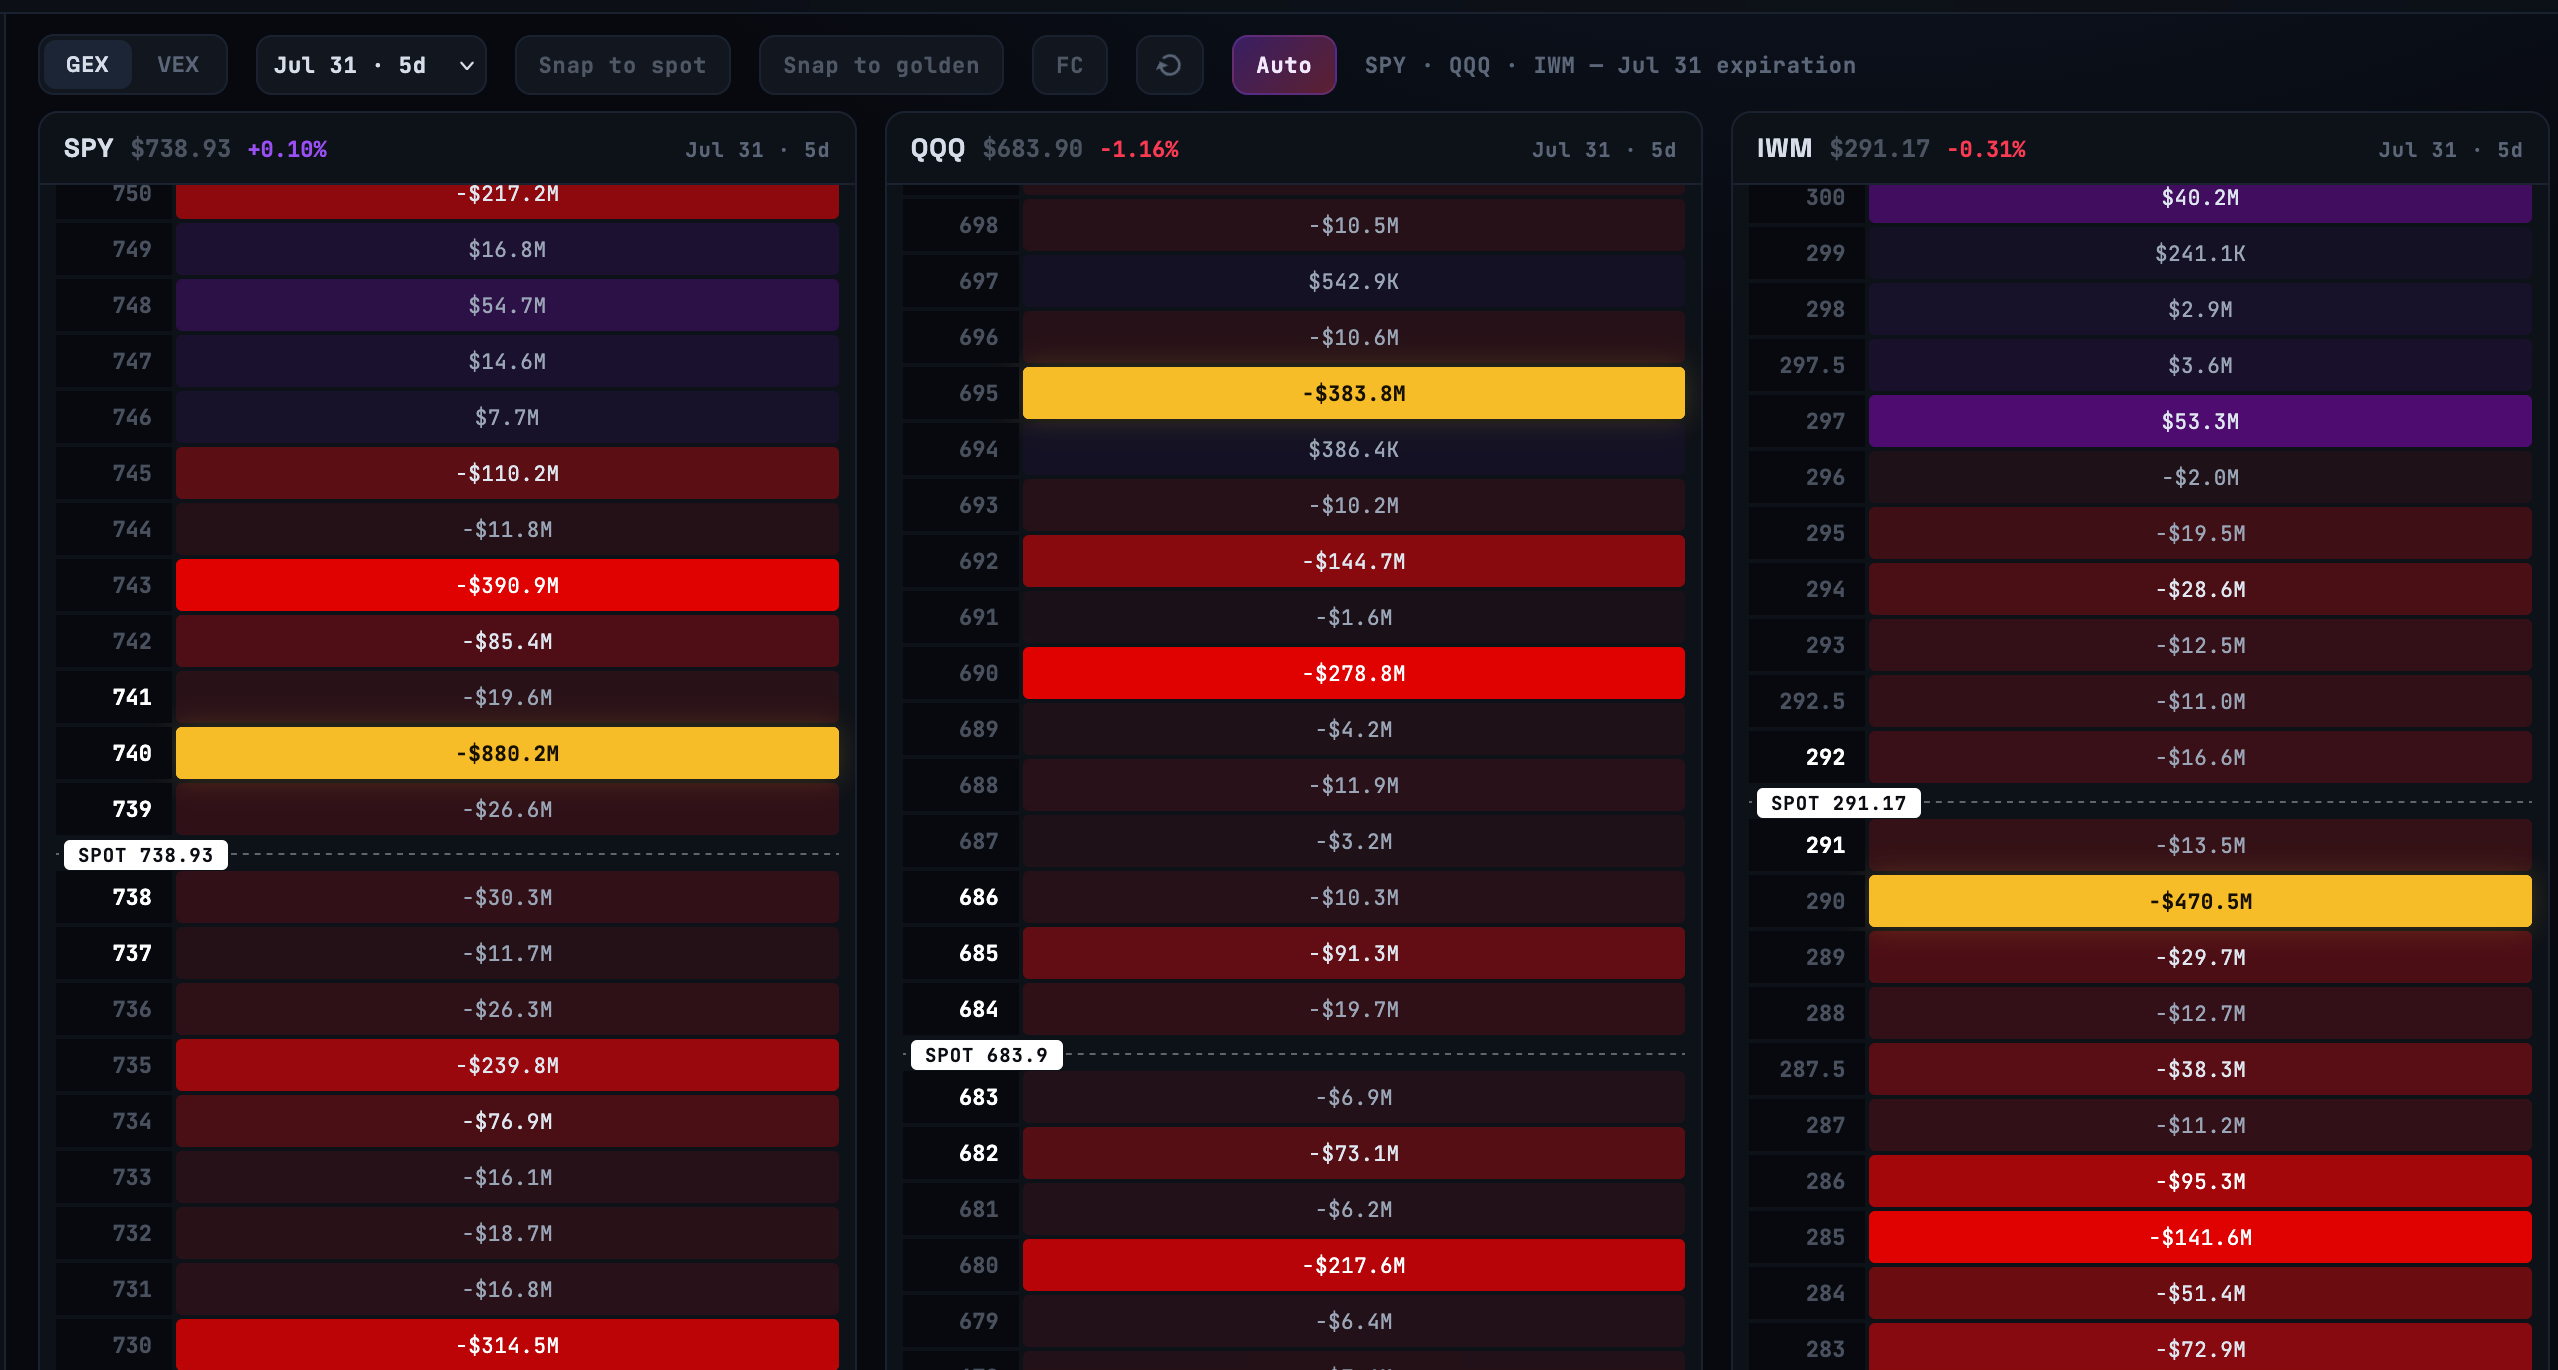Select the purple IWM 297 bar $53.3M
Image resolution: width=2558 pixels, height=1370 pixels.
(x=2200, y=421)
